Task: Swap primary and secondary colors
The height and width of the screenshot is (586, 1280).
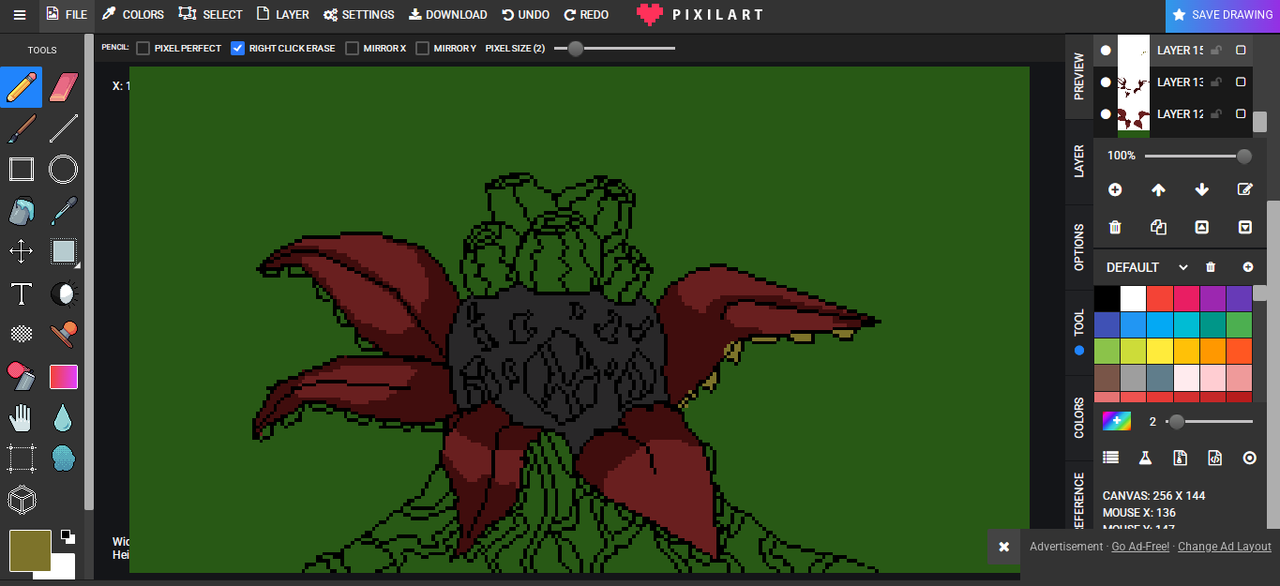Action: pyautogui.click(x=67, y=536)
